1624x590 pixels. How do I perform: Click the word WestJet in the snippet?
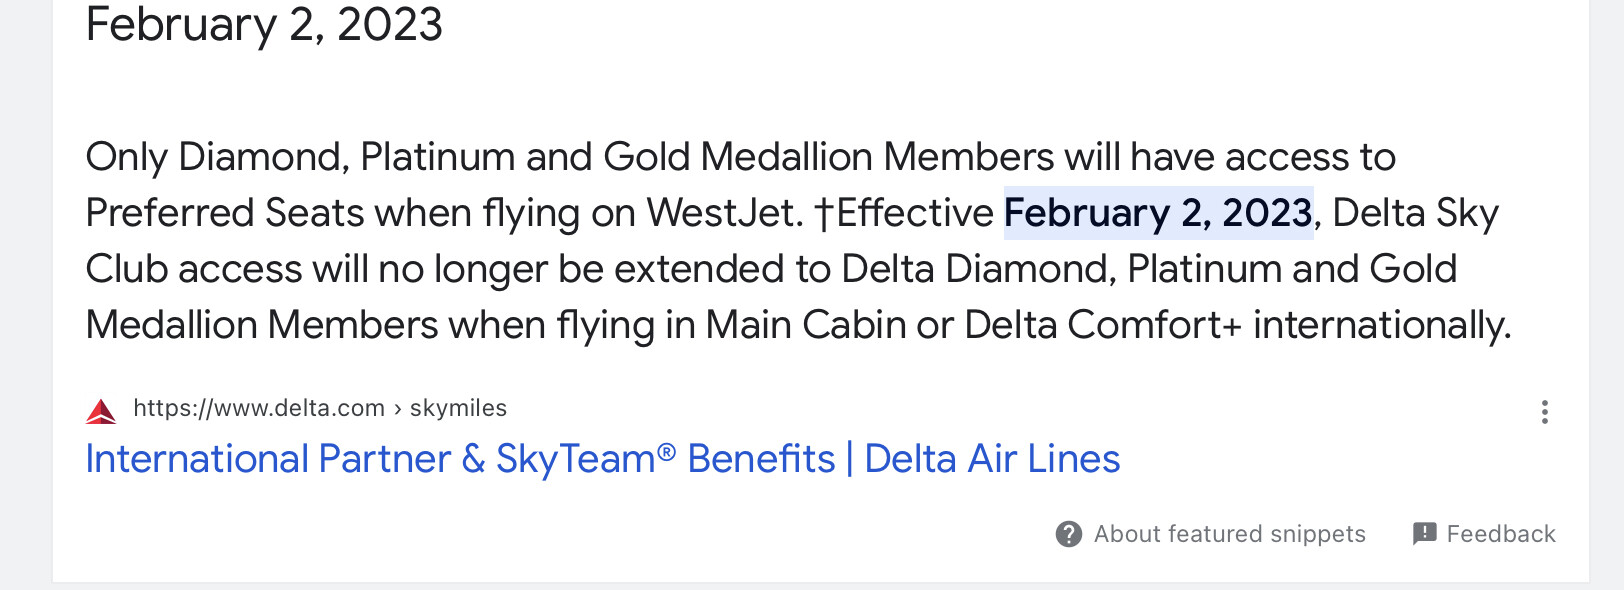pos(724,213)
